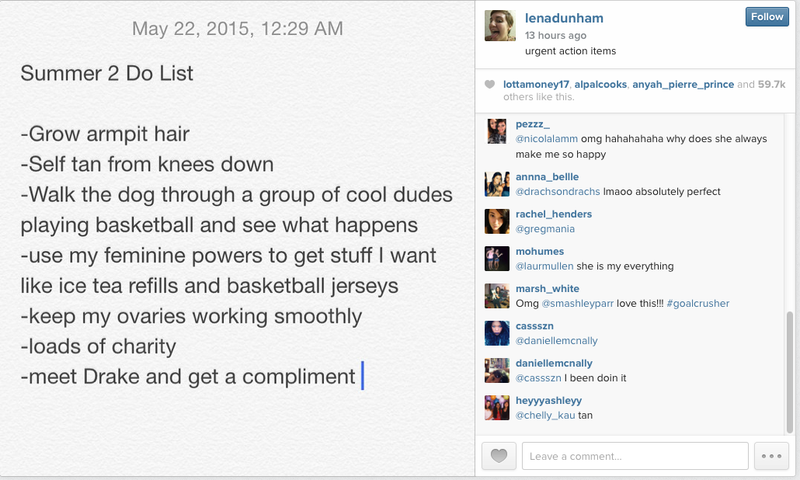Click the @nicolalamm mention
The image size is (800, 480).
tap(546, 138)
